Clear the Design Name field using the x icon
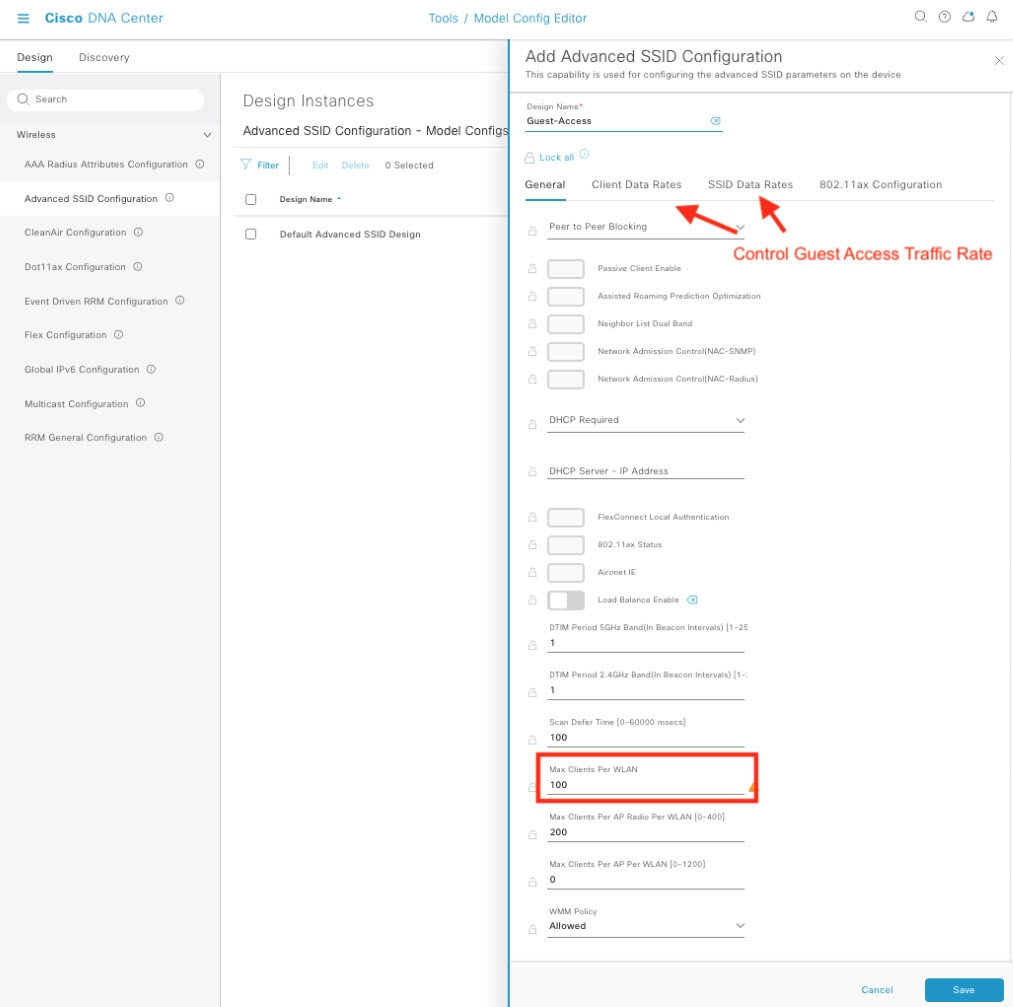The height and width of the screenshot is (1007, 1013). 715,120
